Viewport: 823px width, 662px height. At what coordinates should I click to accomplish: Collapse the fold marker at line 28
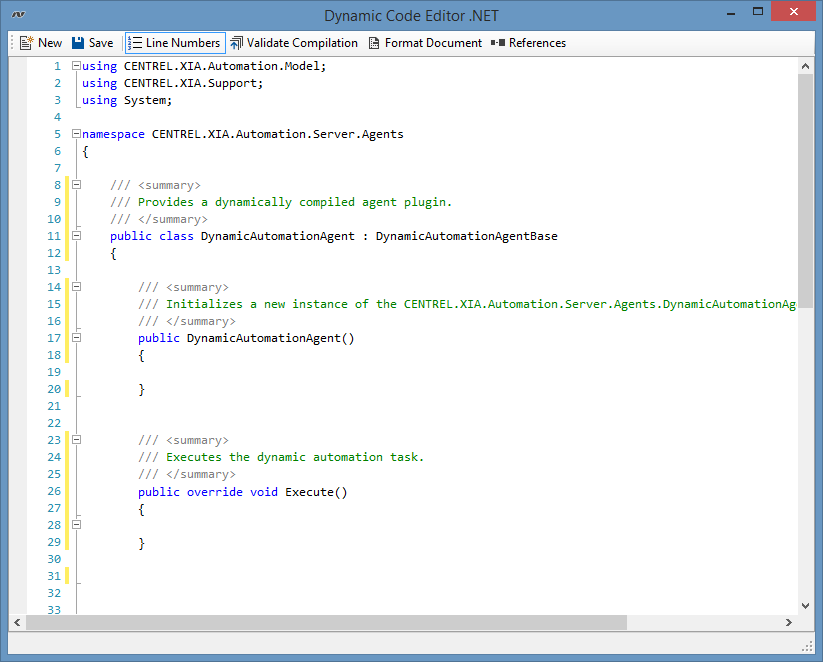76,524
